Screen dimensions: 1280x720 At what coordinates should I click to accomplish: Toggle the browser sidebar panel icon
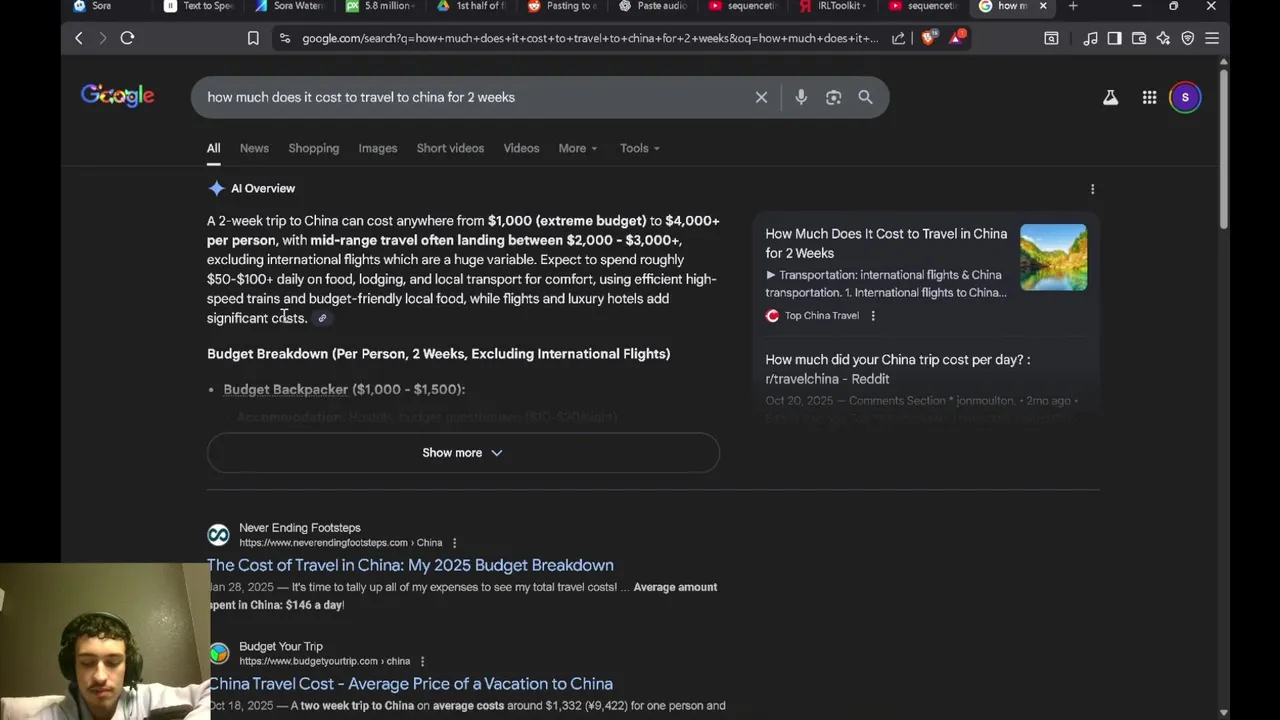(1114, 38)
